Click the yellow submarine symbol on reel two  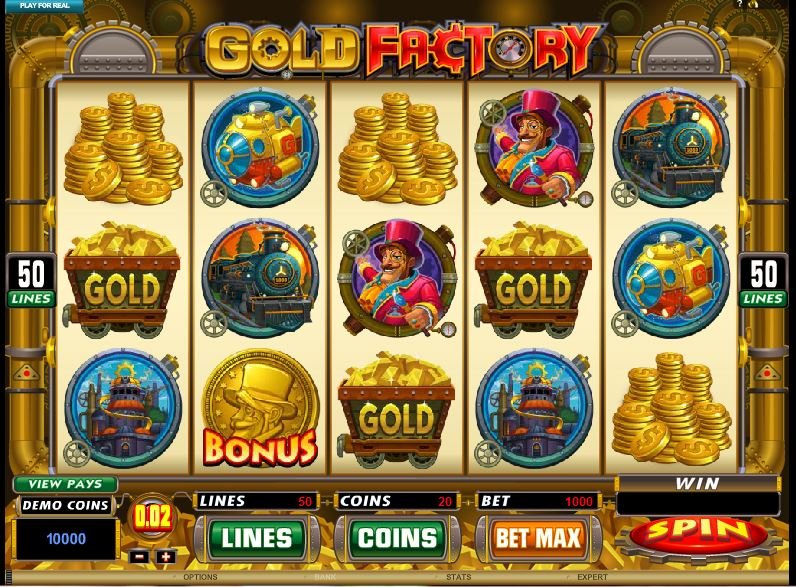[x=259, y=148]
